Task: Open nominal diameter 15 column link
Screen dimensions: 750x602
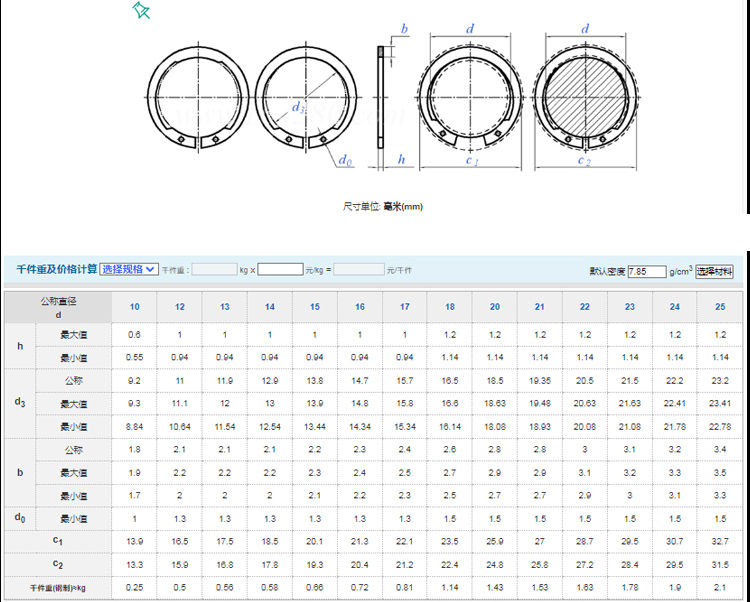Action: coord(315,307)
